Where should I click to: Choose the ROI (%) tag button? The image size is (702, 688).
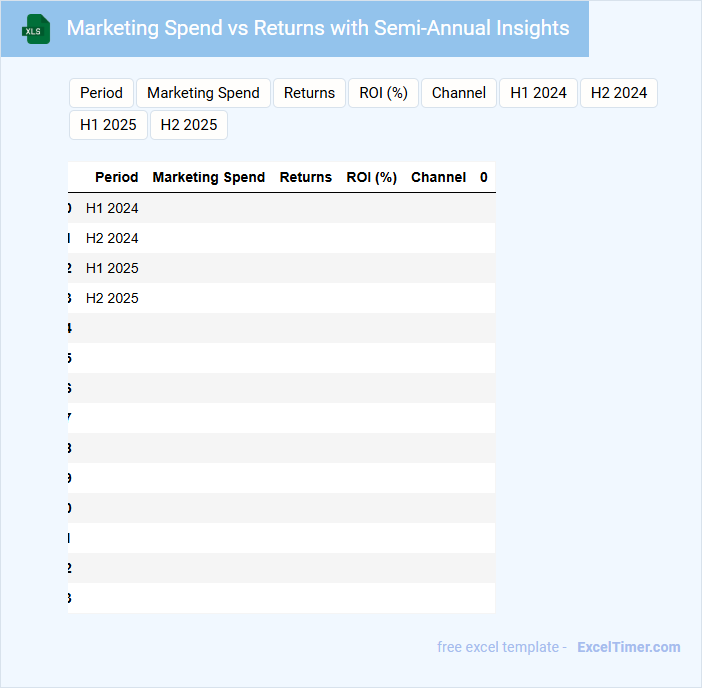[383, 93]
